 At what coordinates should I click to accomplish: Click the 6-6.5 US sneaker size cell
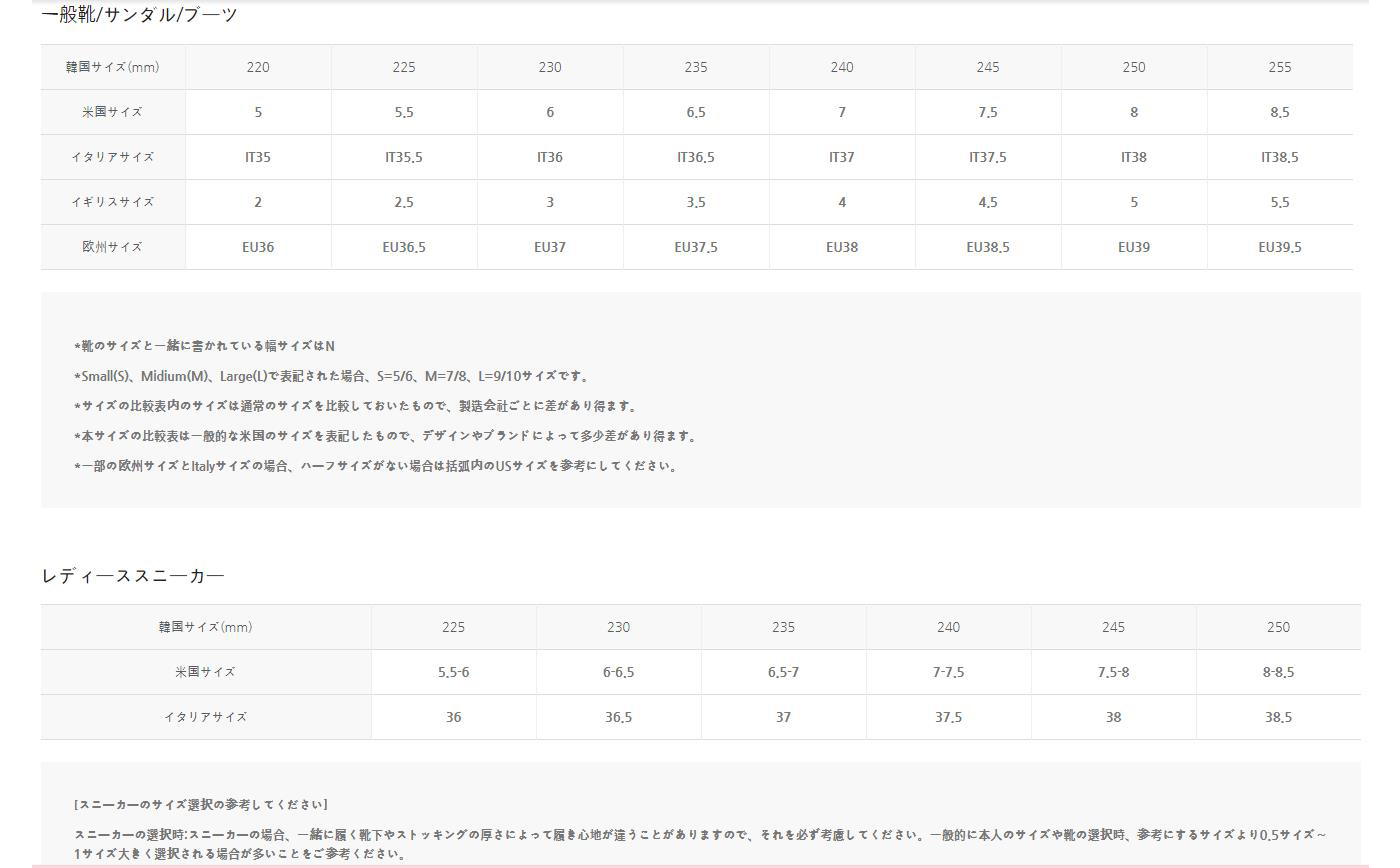(618, 672)
